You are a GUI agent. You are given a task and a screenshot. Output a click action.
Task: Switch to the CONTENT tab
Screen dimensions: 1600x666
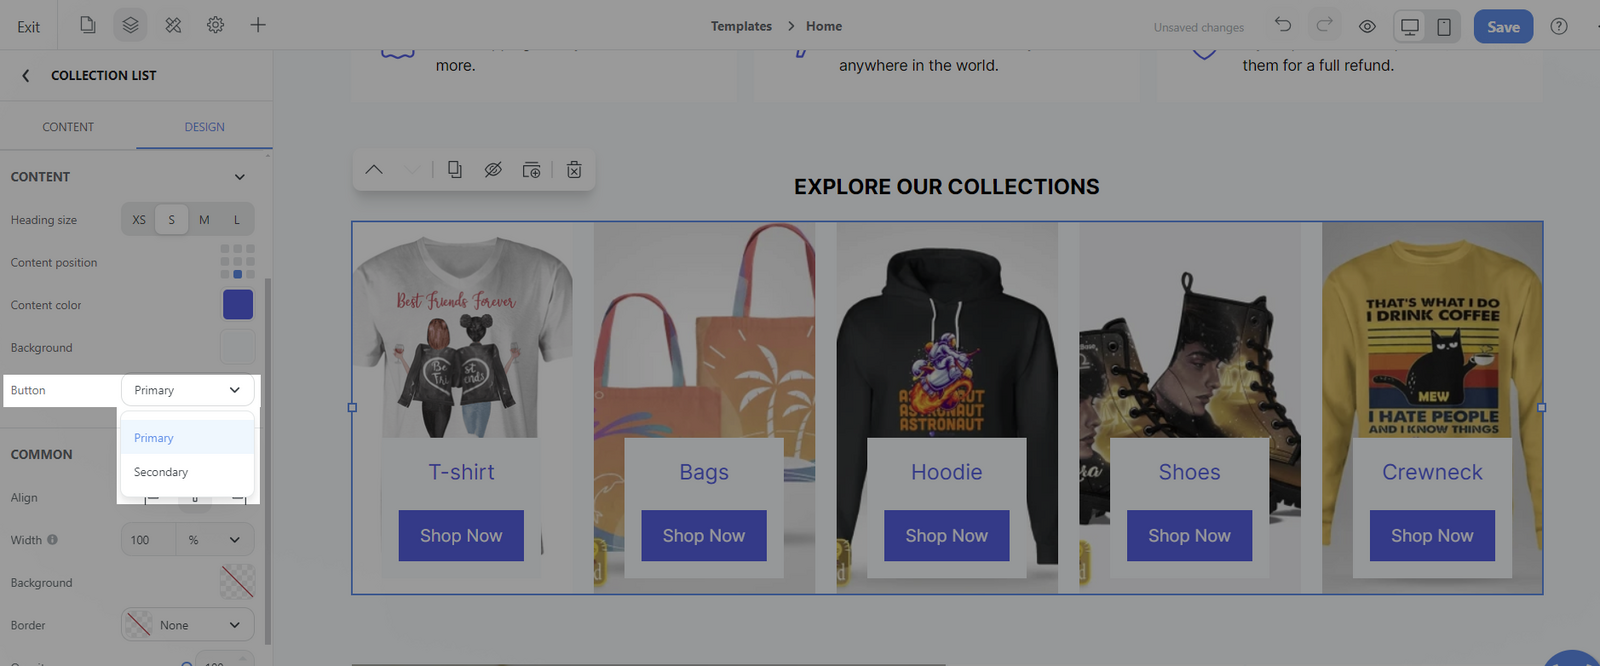click(68, 127)
